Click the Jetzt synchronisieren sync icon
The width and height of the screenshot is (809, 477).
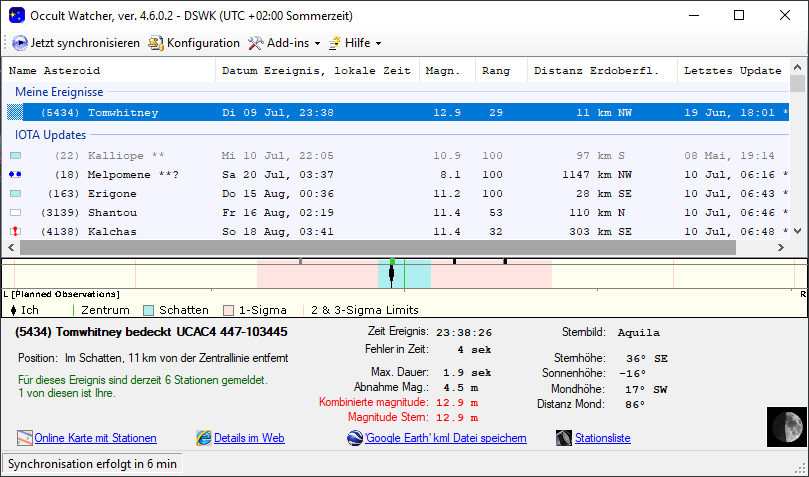pyautogui.click(x=20, y=43)
